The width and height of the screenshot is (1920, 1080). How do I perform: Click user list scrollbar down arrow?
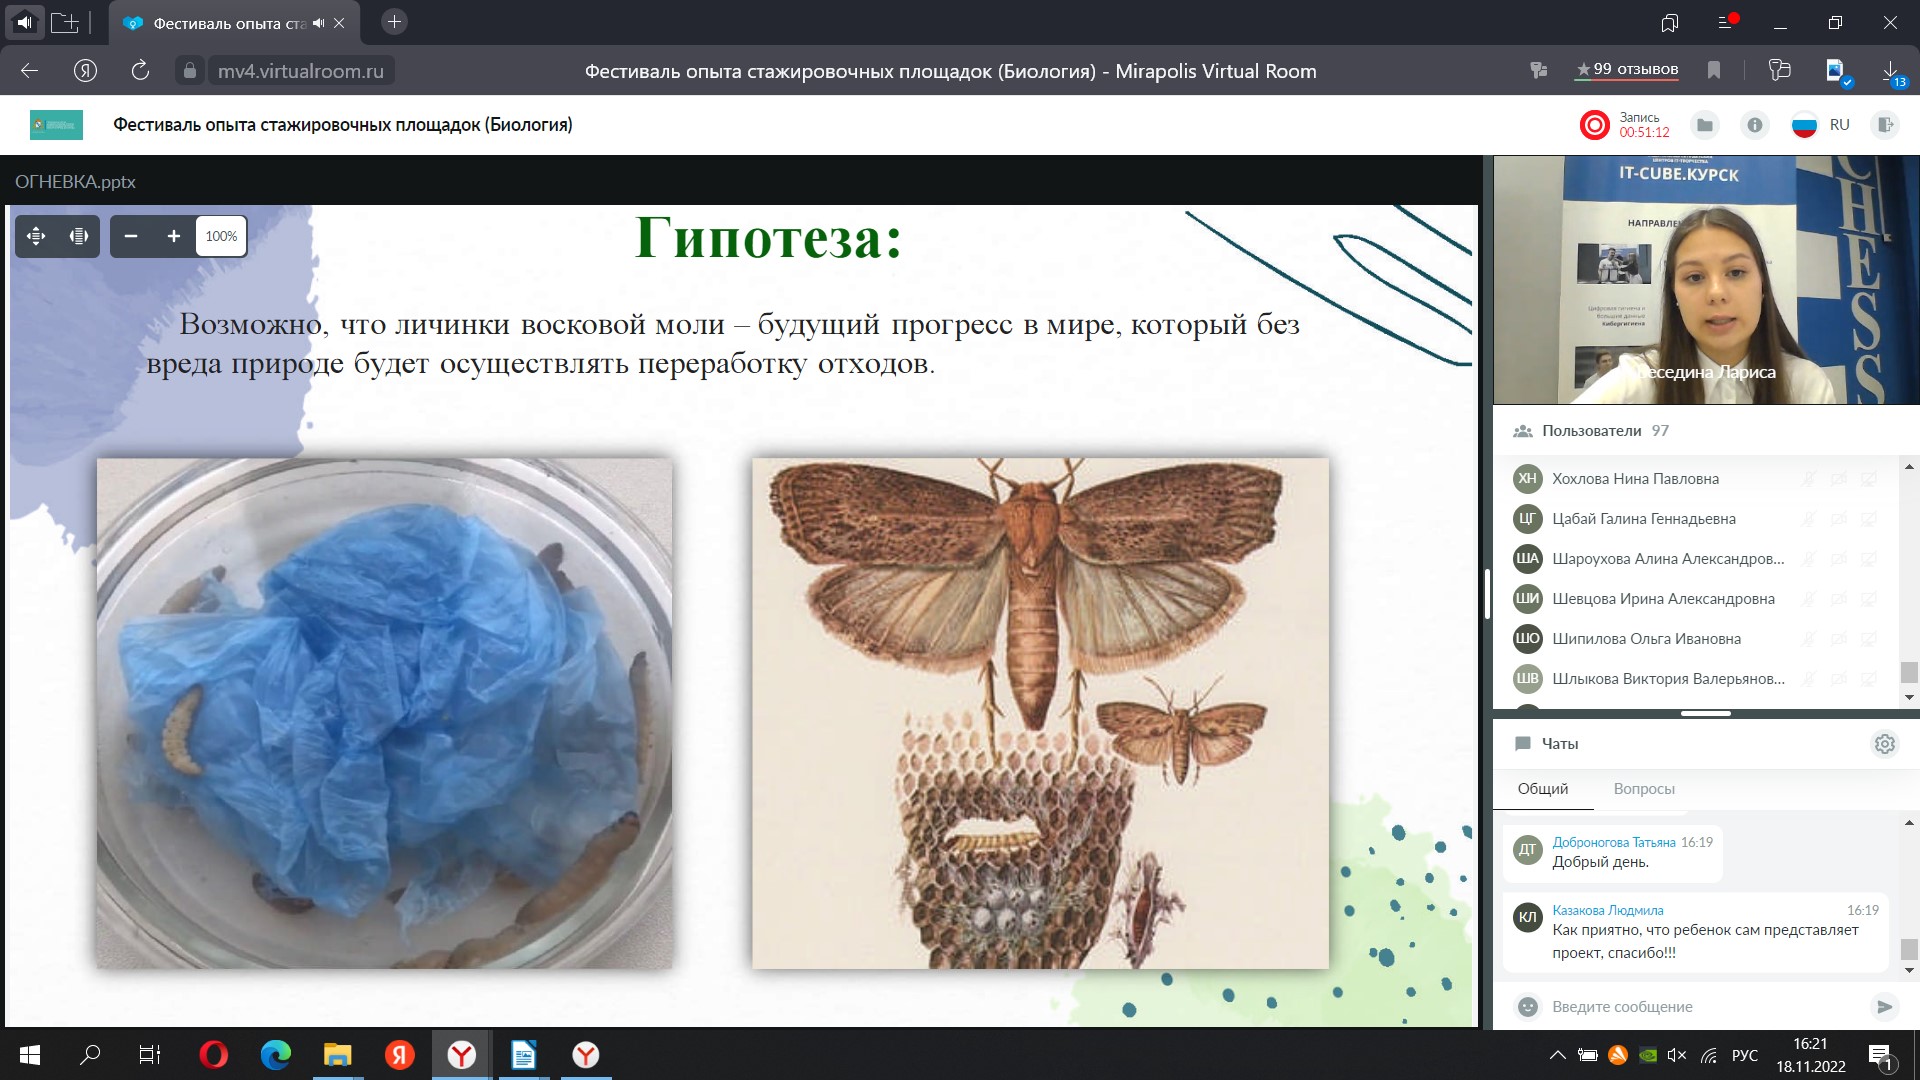point(1909,697)
